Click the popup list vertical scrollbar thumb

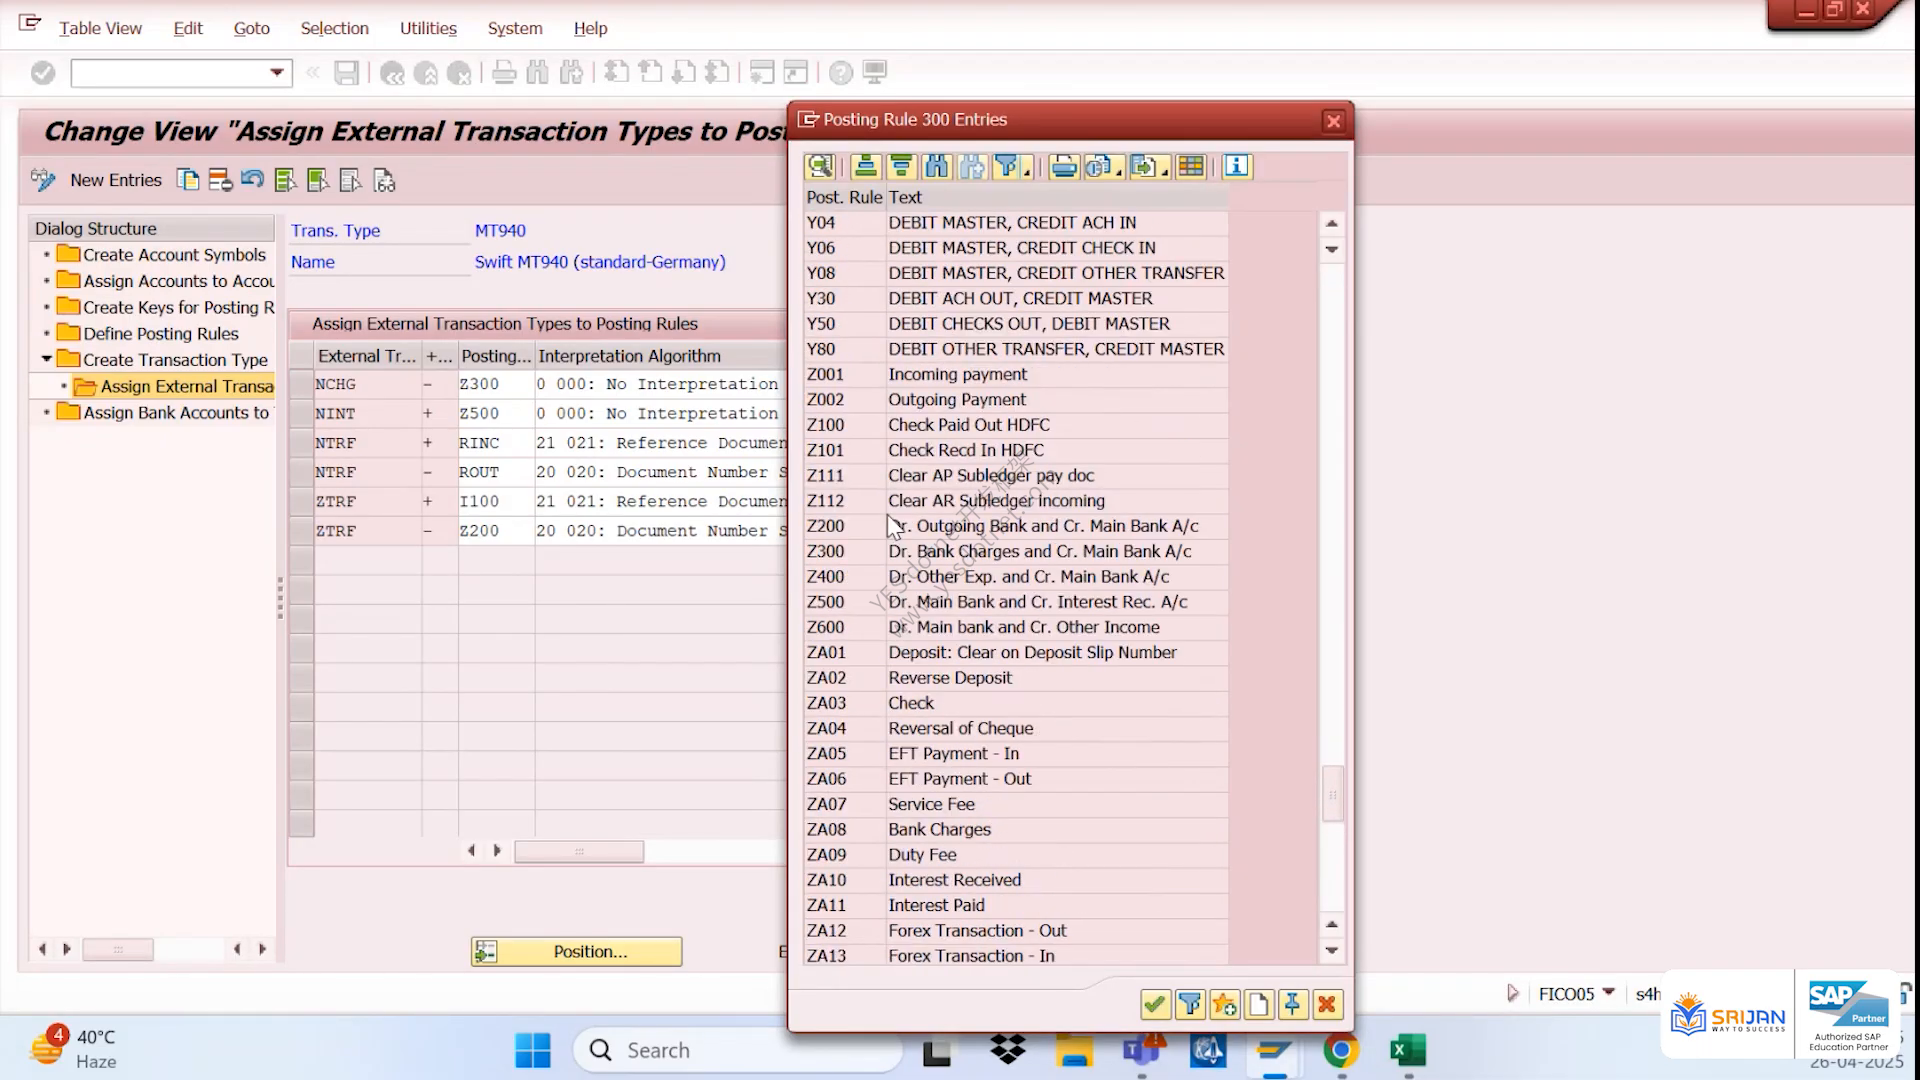[x=1332, y=794]
